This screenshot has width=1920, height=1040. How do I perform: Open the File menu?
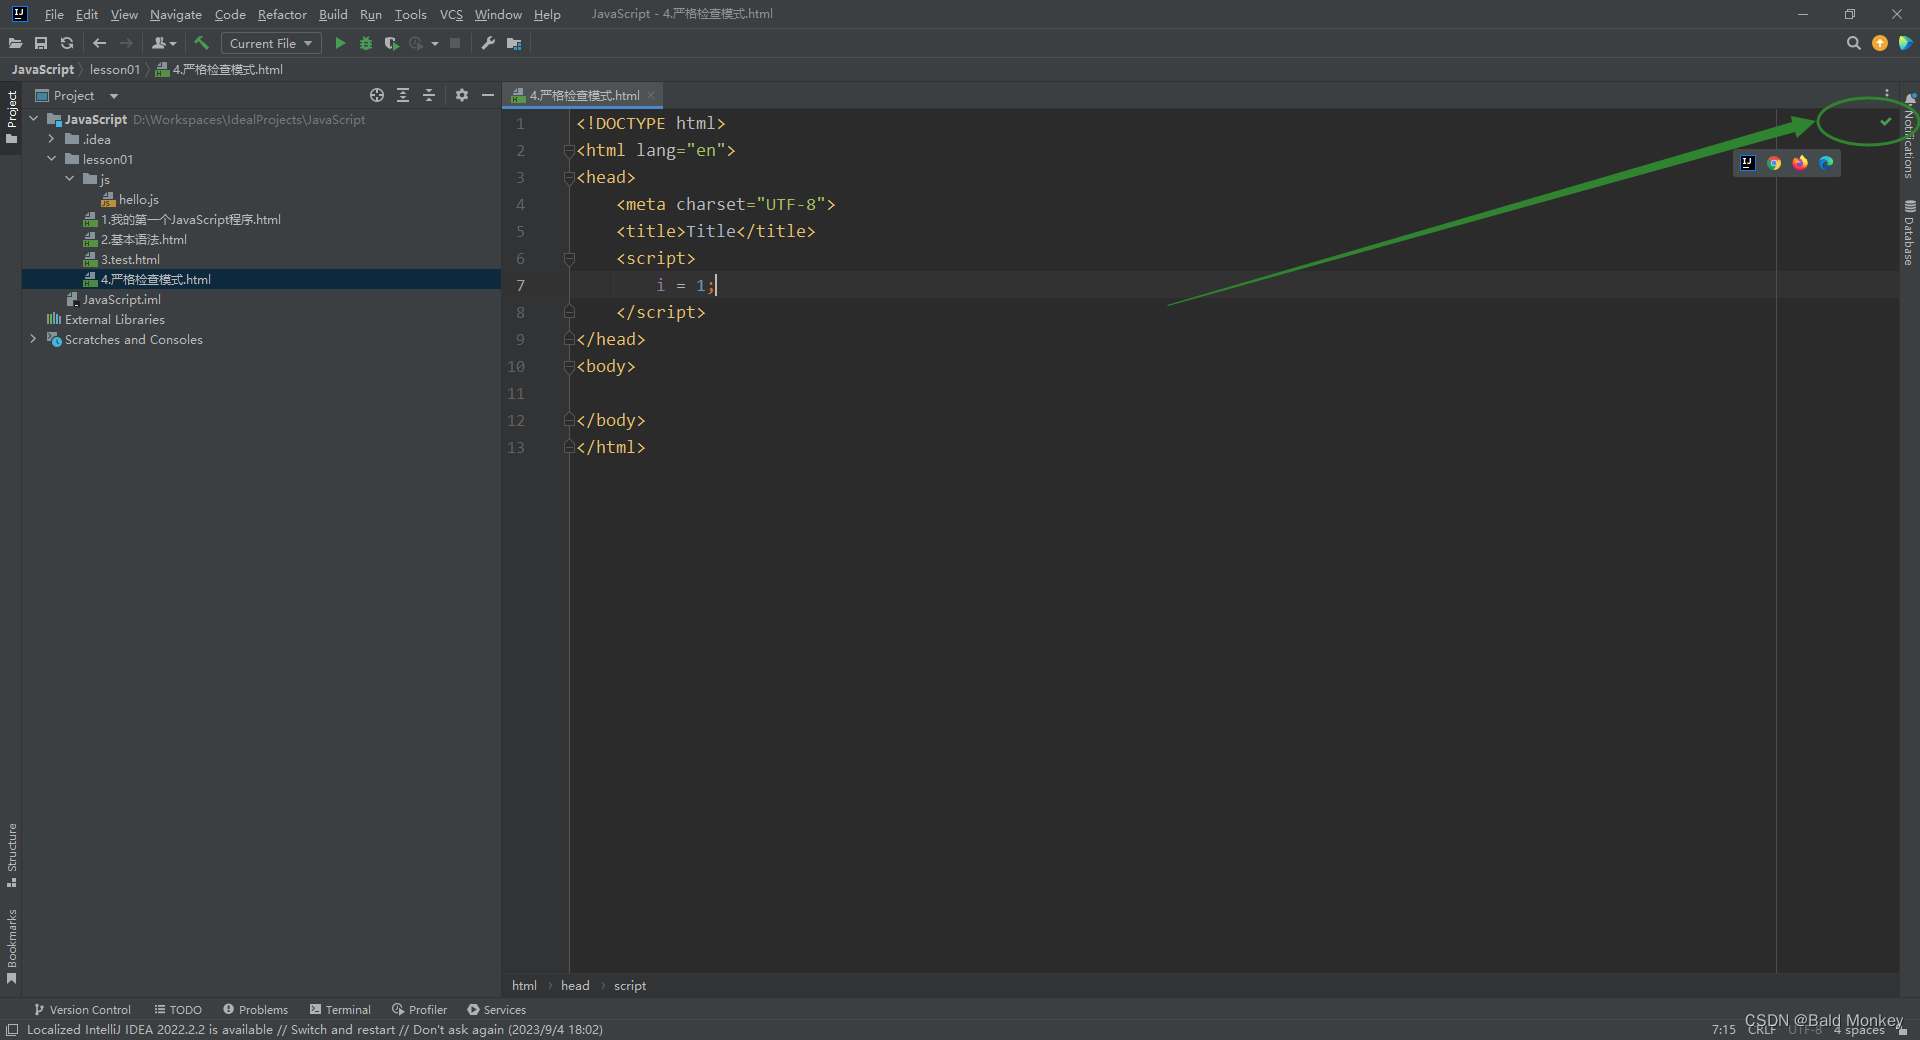coord(54,14)
